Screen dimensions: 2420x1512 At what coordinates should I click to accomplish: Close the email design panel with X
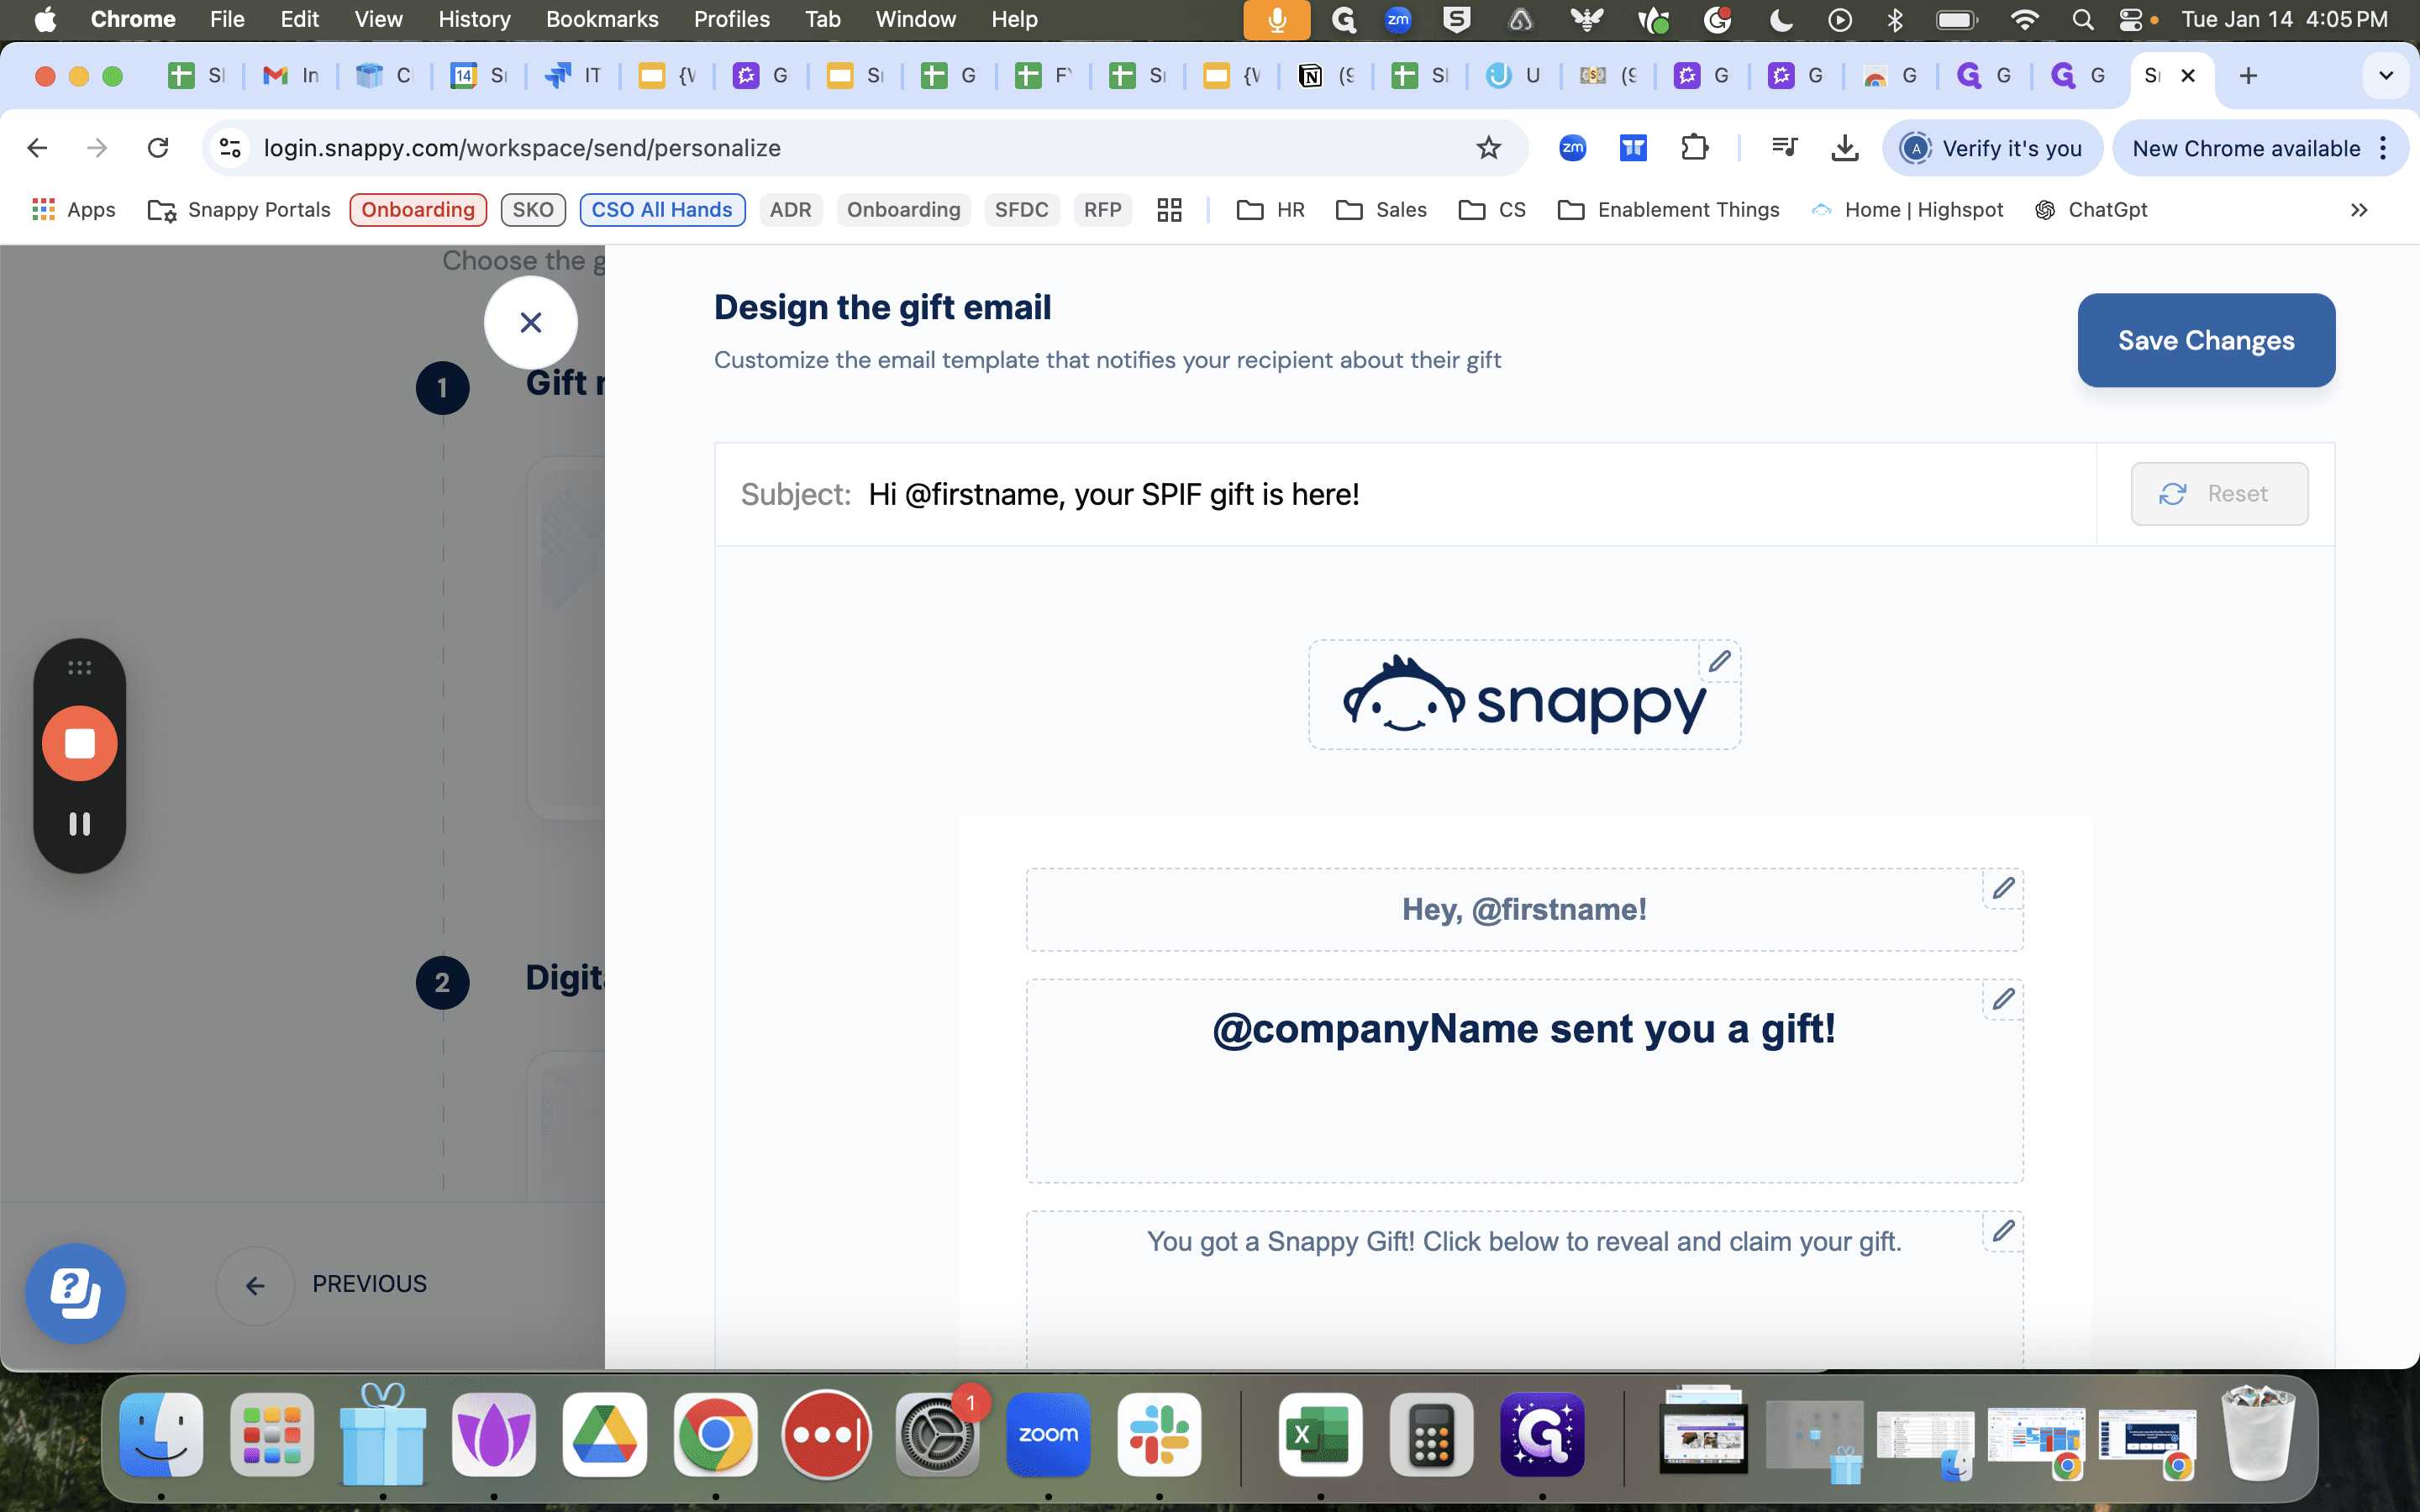coord(531,323)
